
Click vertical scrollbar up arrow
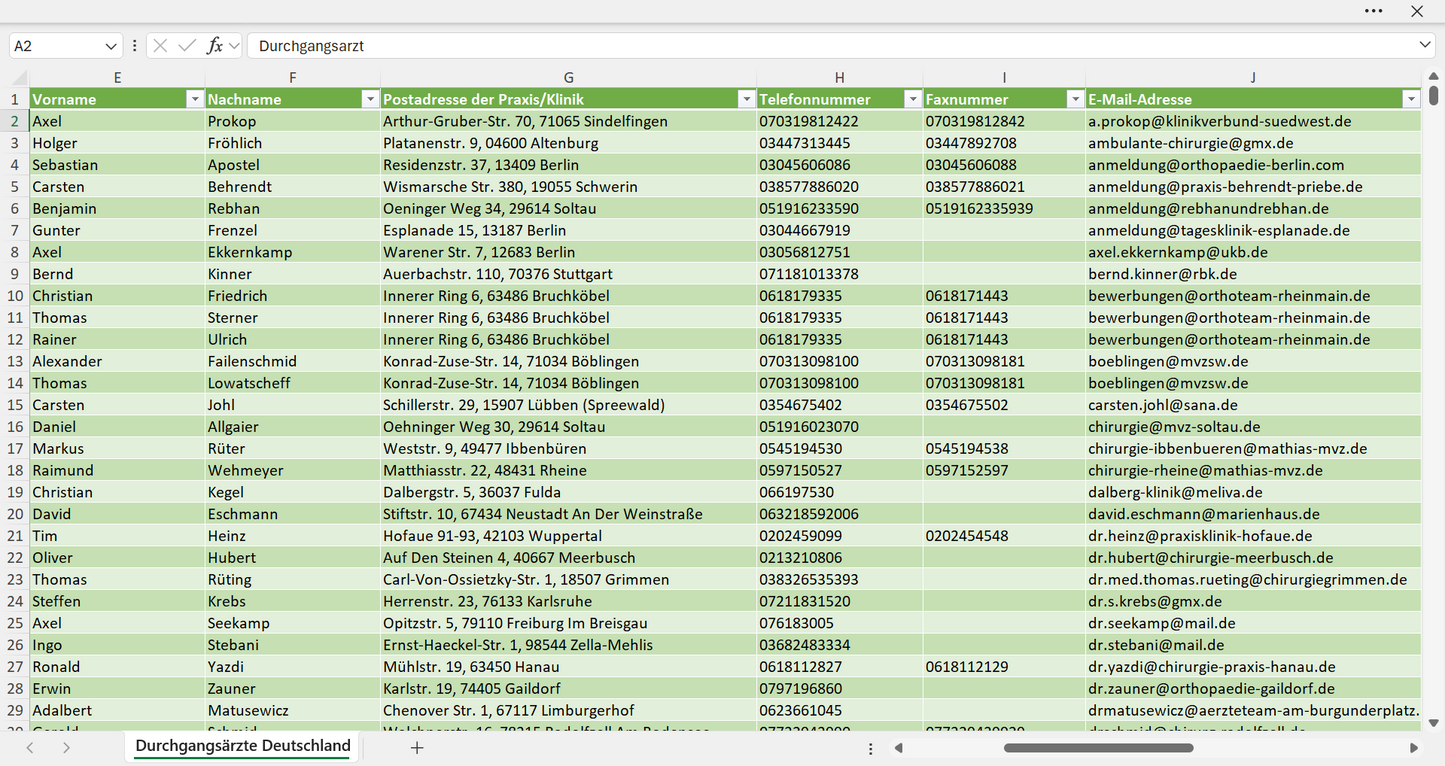pos(1434,75)
